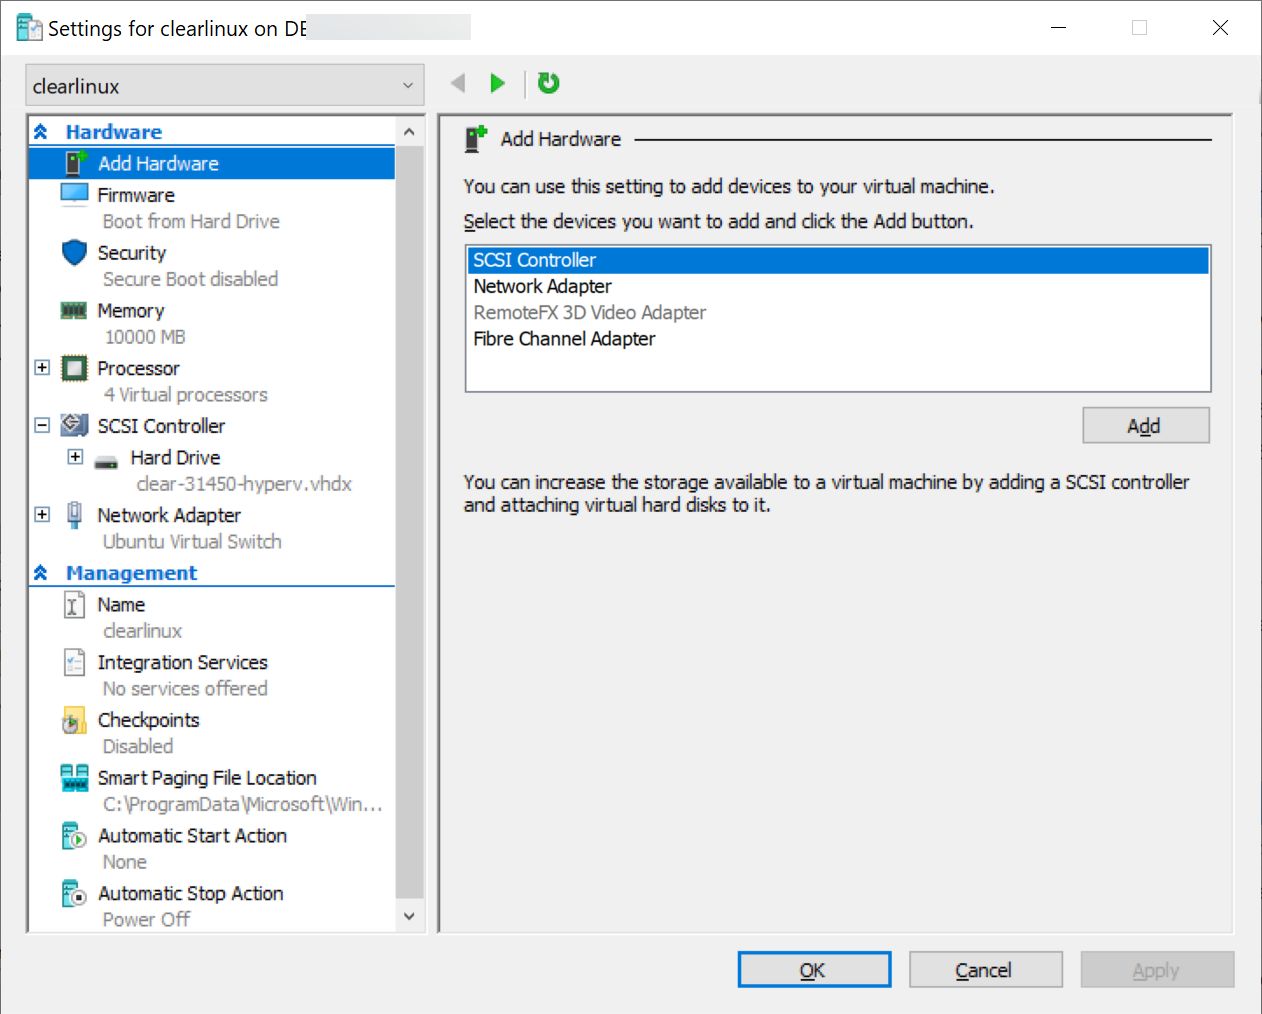The image size is (1262, 1014).
Task: Open Checkpoints settings
Action: tap(148, 720)
